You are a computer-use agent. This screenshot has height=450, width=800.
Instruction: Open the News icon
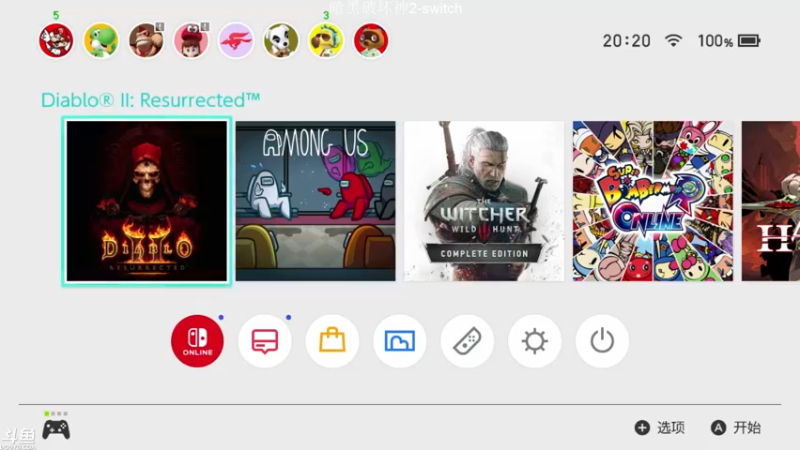(x=265, y=341)
